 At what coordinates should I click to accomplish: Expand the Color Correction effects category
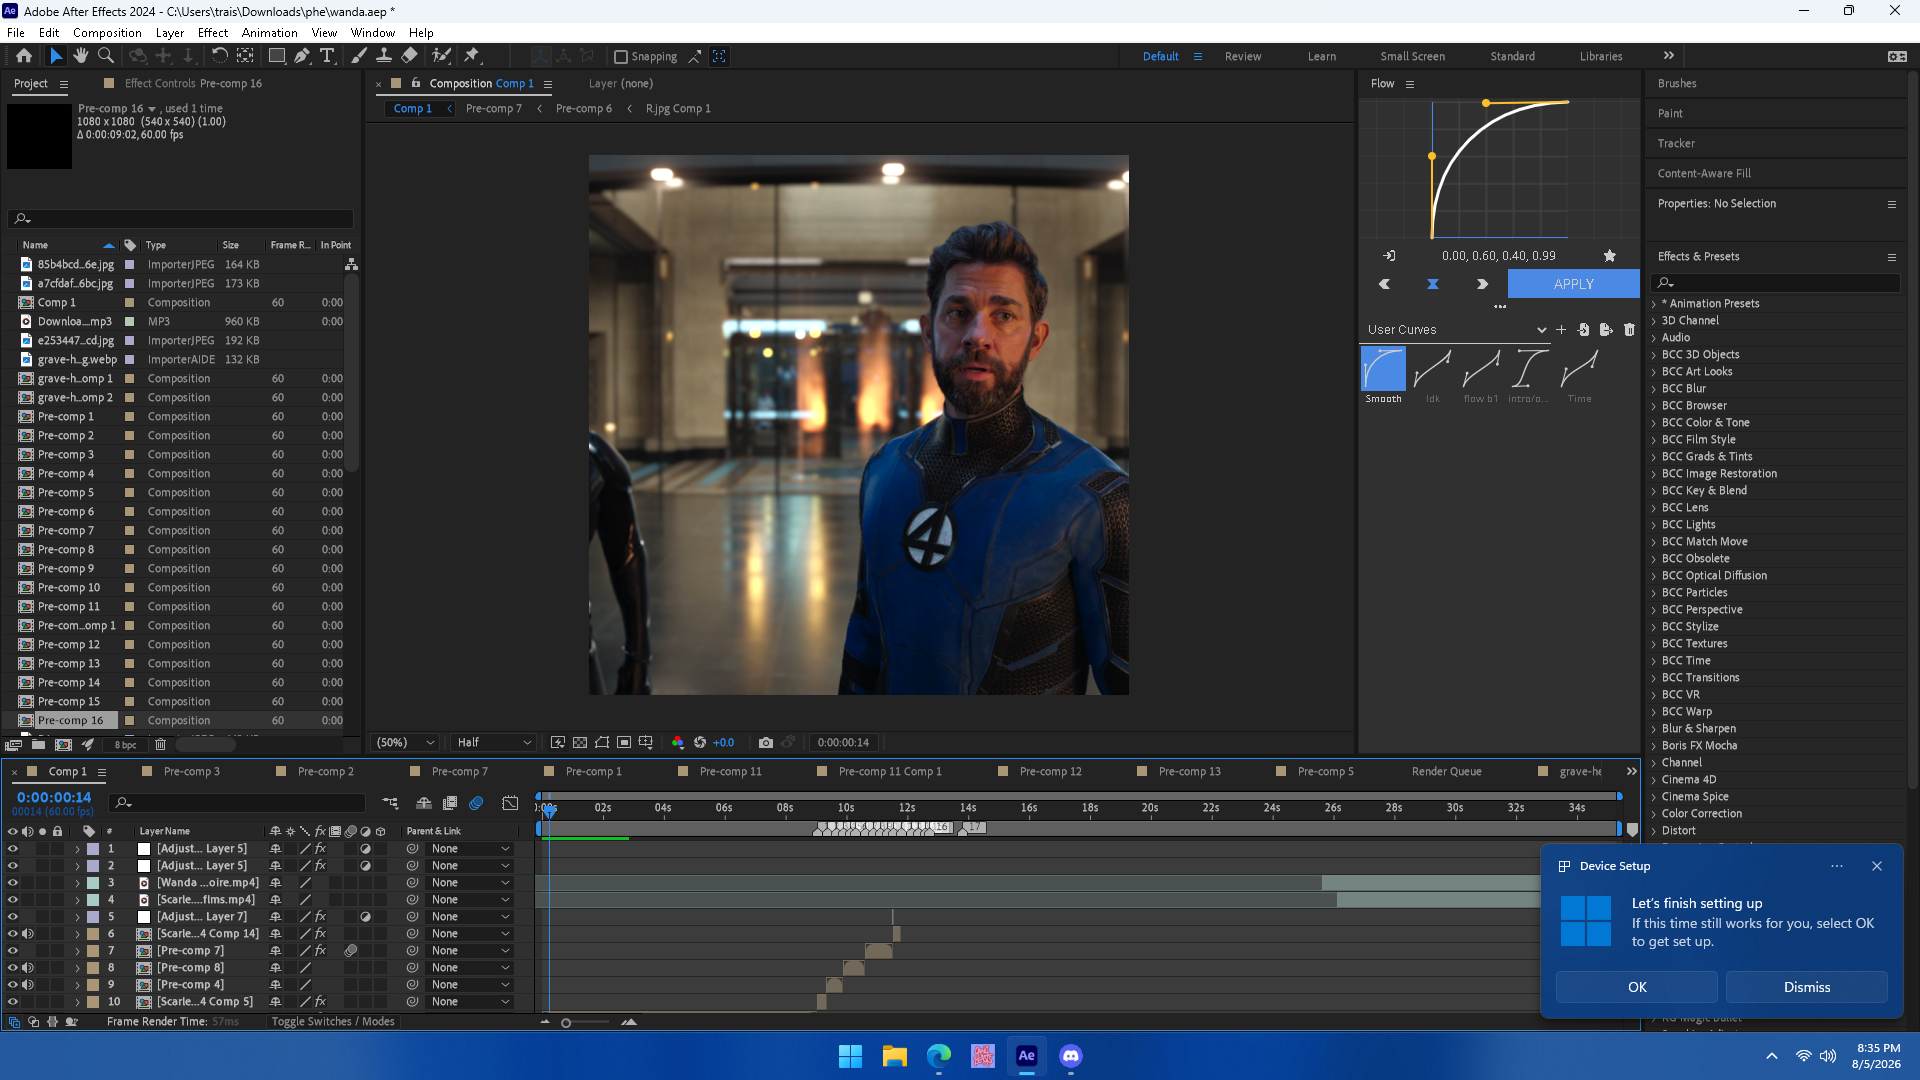[1654, 814]
